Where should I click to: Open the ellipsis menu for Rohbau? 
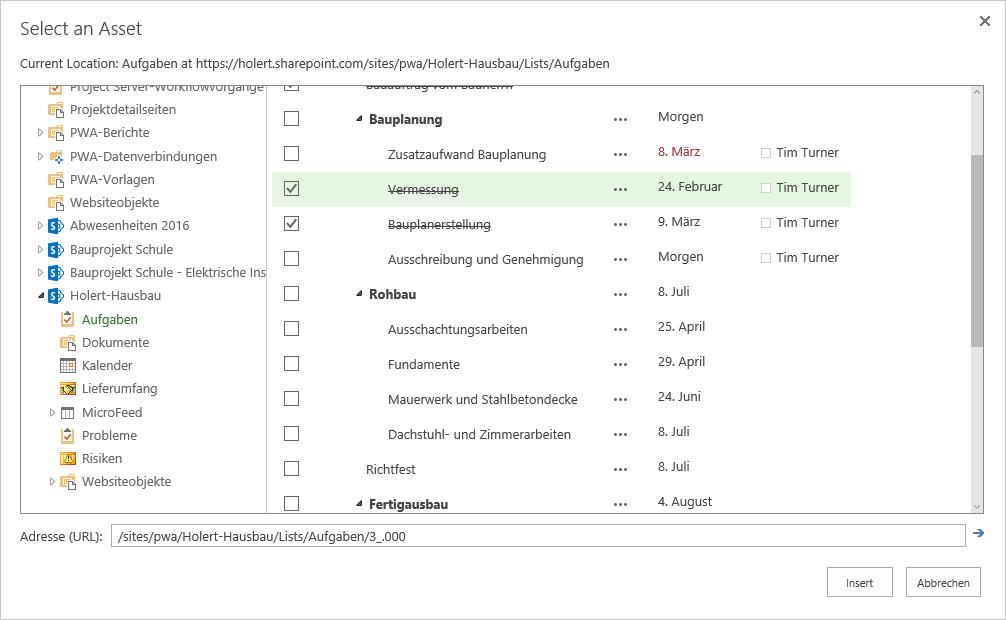coord(620,295)
